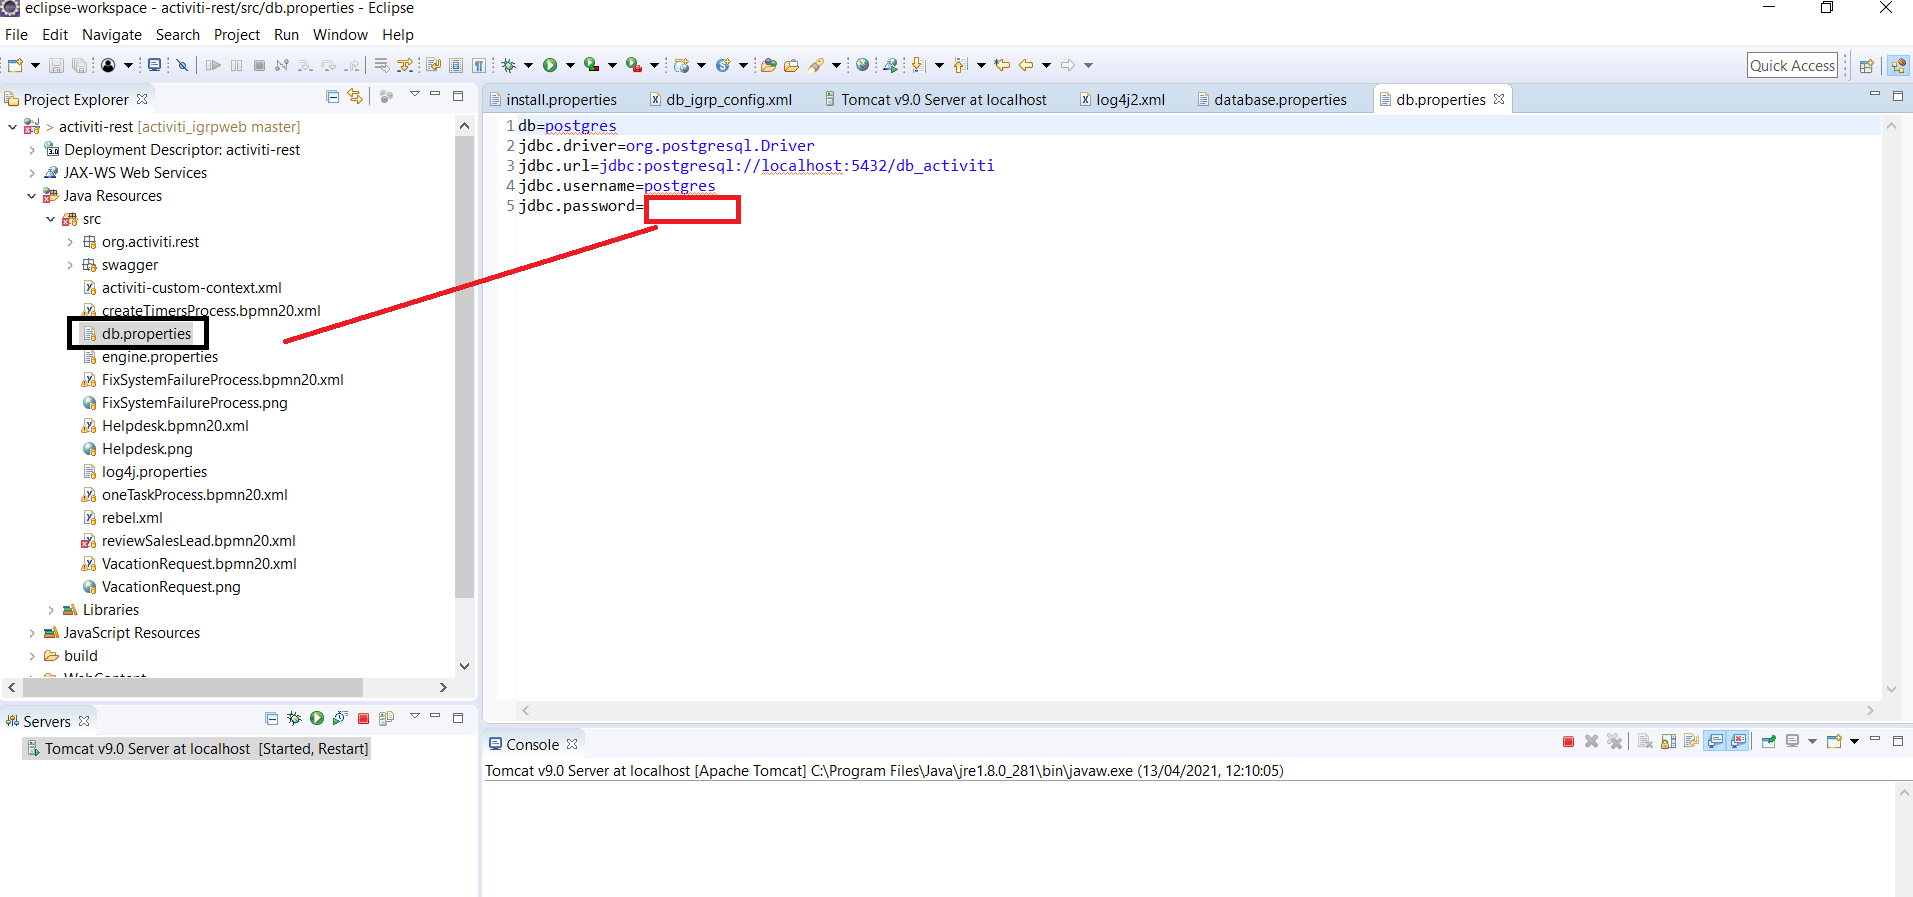Open the Project menu
This screenshot has width=1913, height=897.
coord(237,35)
